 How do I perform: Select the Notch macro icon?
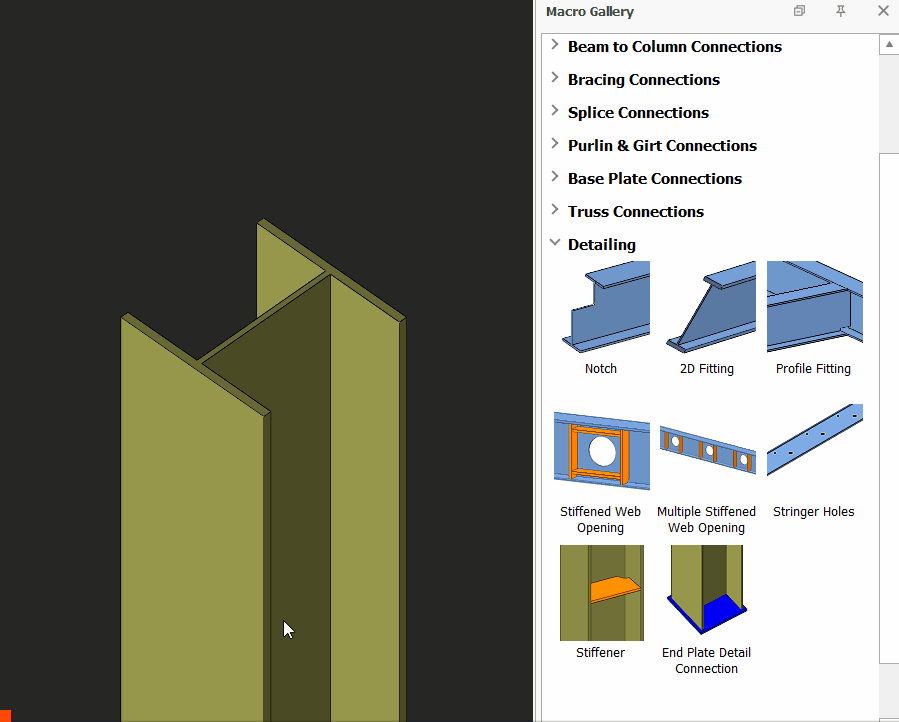[x=601, y=308]
